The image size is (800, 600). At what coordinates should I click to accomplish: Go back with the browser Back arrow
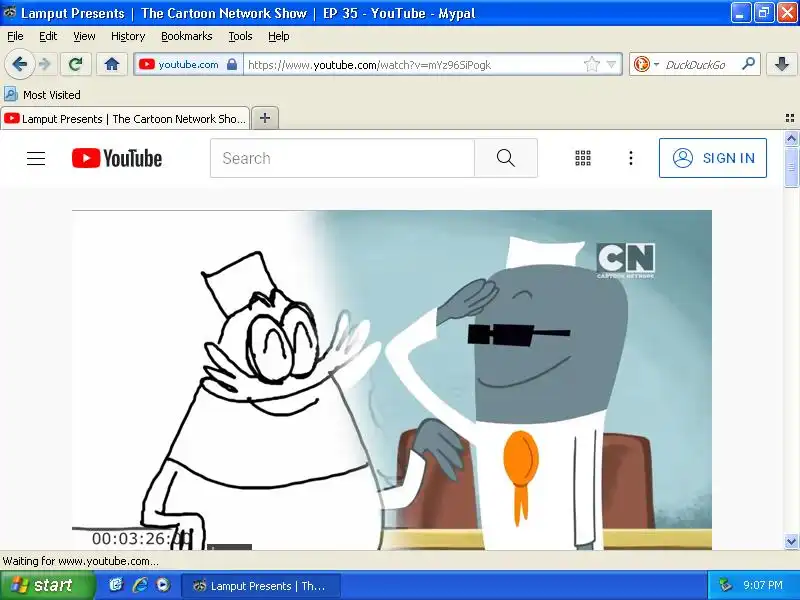coord(20,64)
